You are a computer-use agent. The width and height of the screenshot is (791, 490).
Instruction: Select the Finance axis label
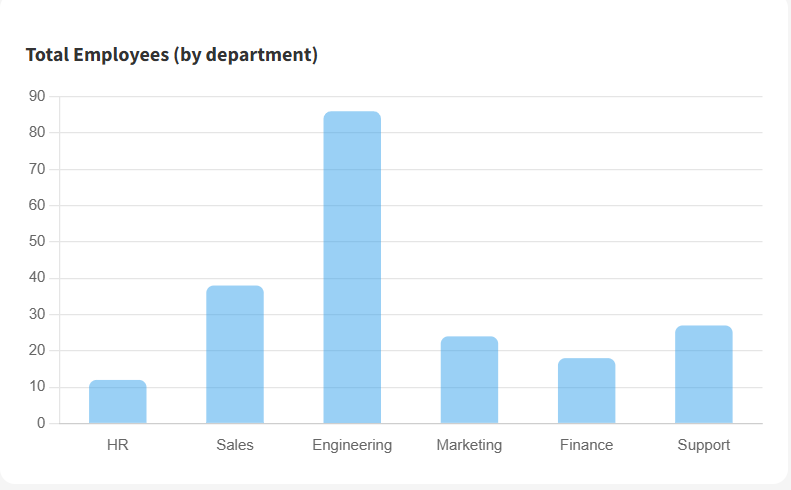coord(586,445)
